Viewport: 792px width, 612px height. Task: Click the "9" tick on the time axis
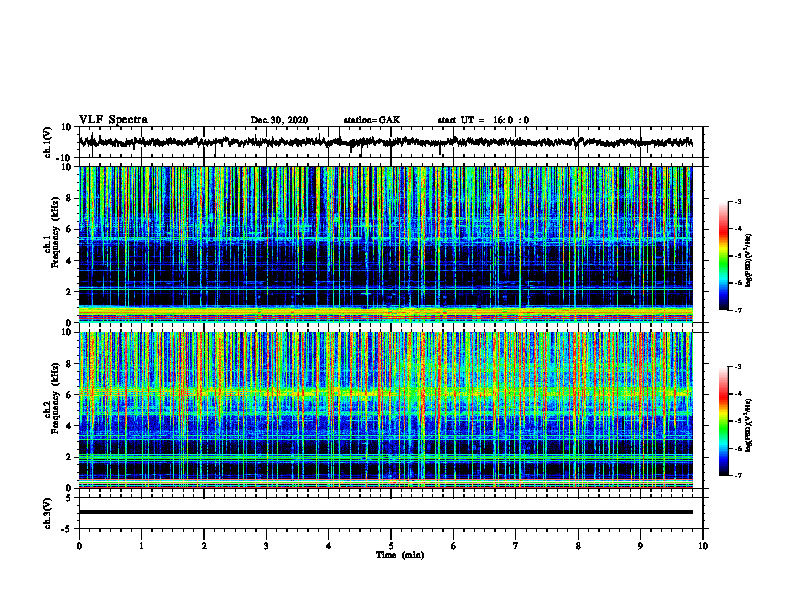point(640,546)
